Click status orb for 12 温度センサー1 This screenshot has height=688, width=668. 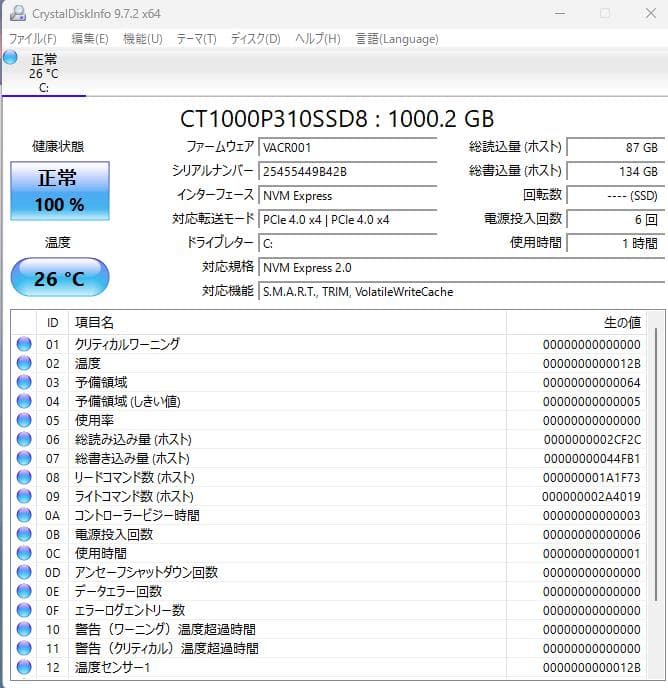tap(24, 667)
